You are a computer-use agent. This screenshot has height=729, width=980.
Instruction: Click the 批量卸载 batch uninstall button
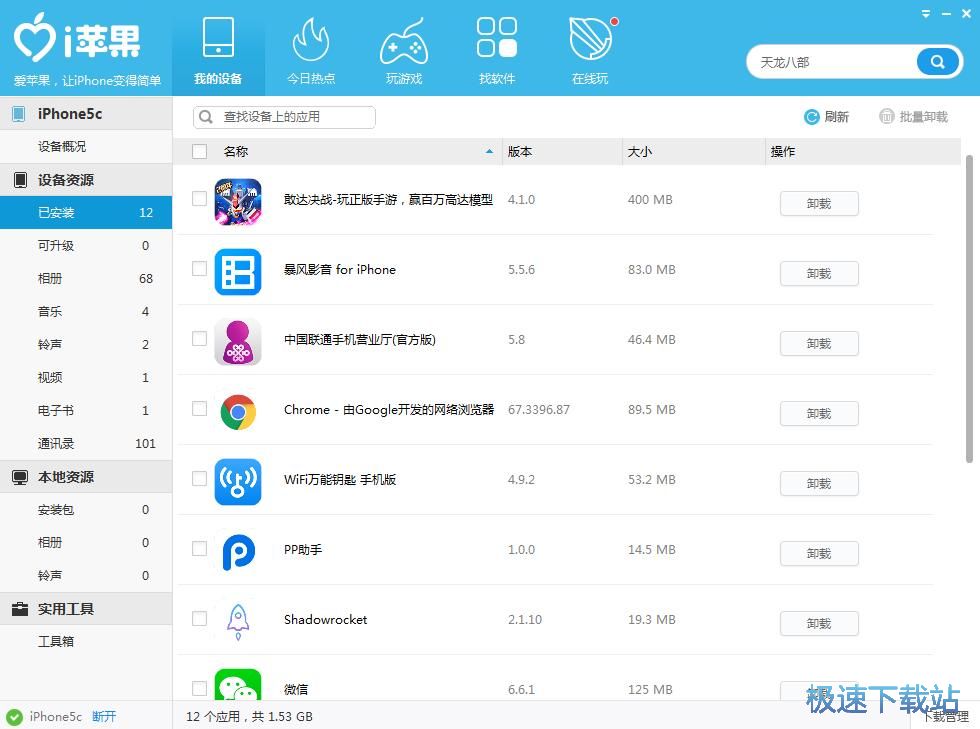coord(913,117)
